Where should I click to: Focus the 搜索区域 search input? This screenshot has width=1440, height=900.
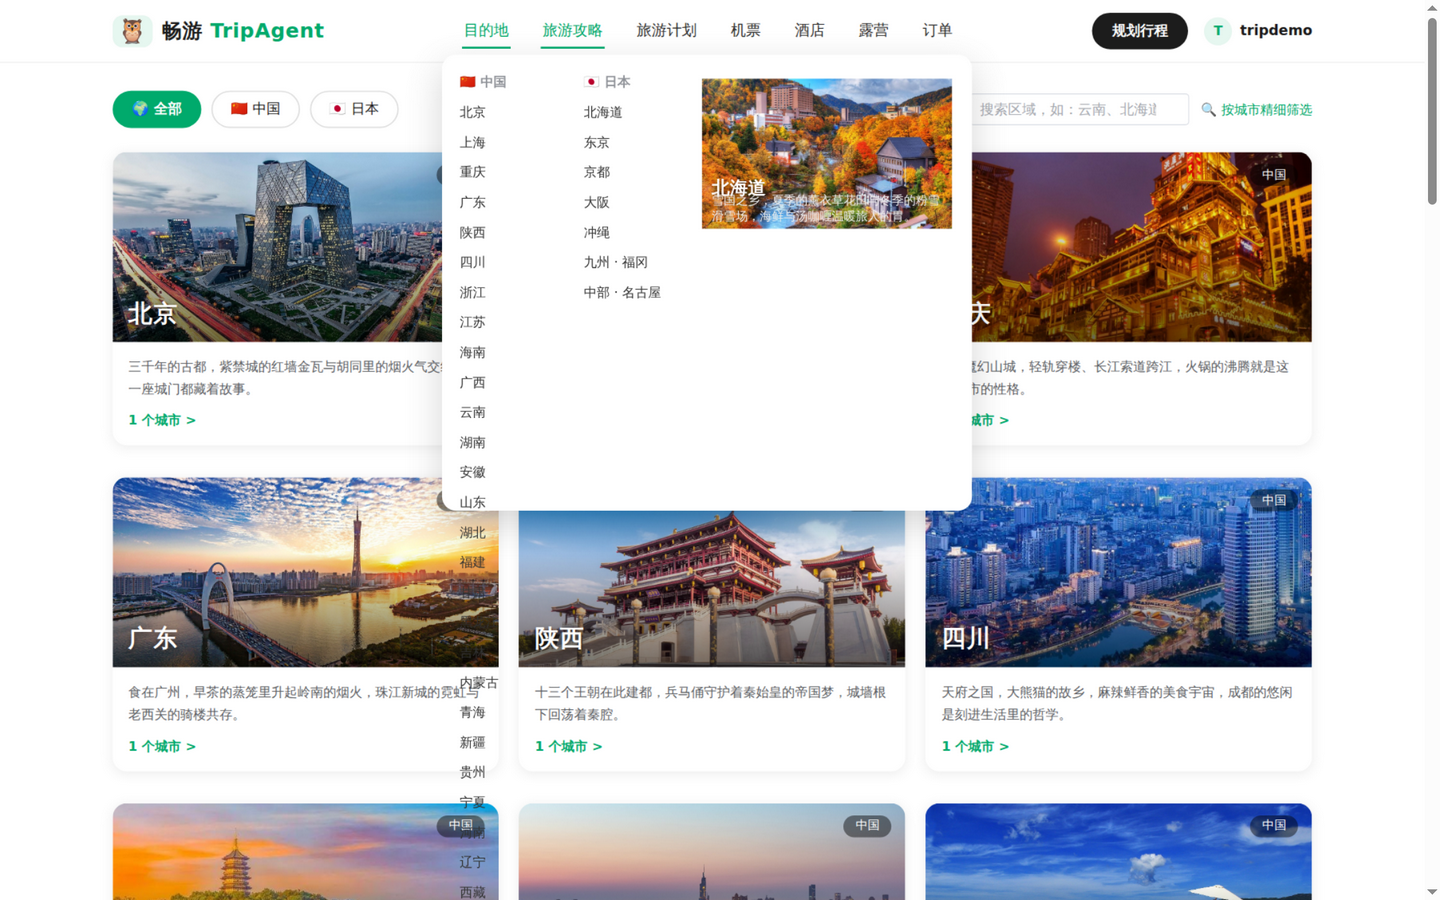1079,109
